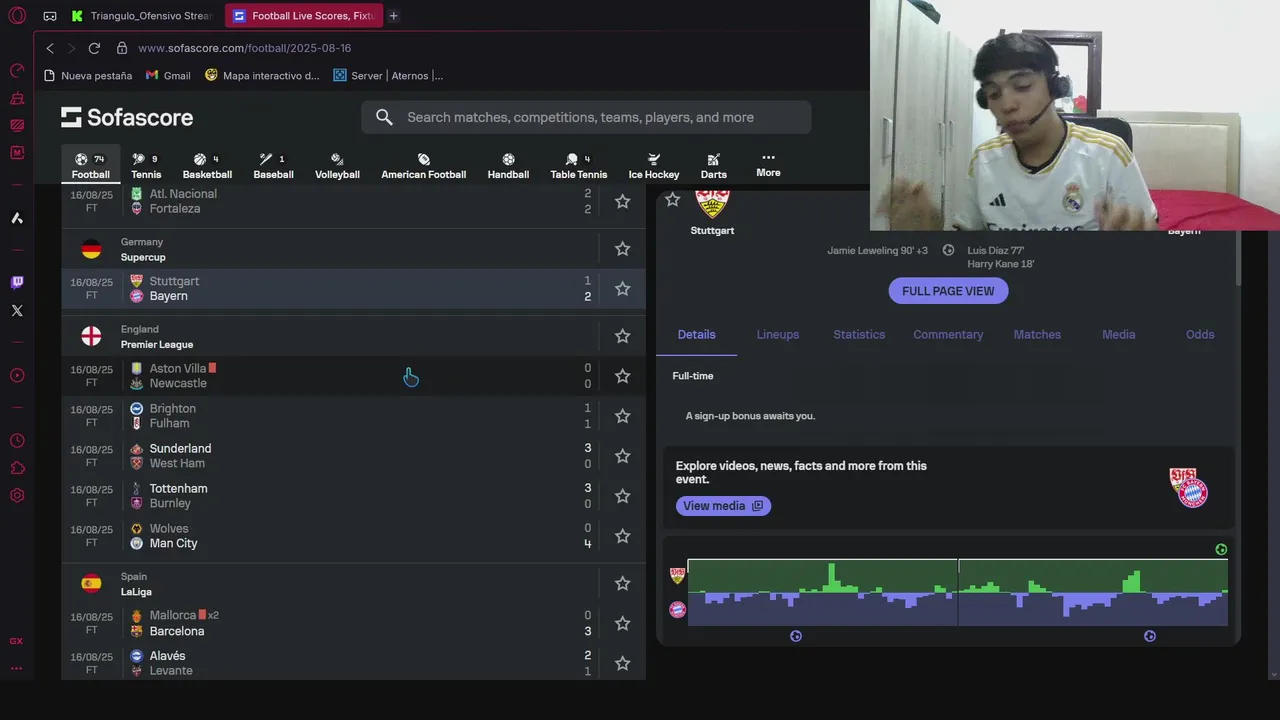Image resolution: width=1280 pixels, height=720 pixels.
Task: Open sidebar history clock icon
Action: click(17, 441)
